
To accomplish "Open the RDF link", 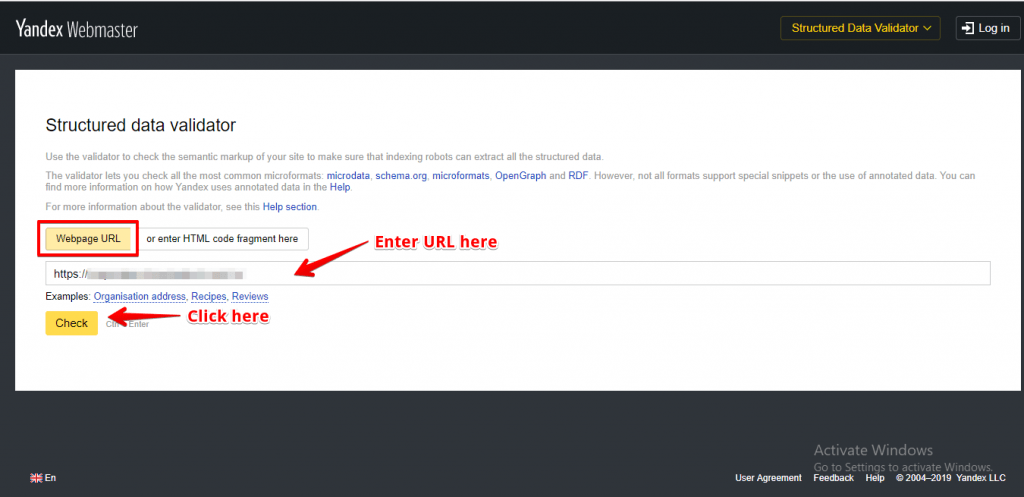I will 578,176.
